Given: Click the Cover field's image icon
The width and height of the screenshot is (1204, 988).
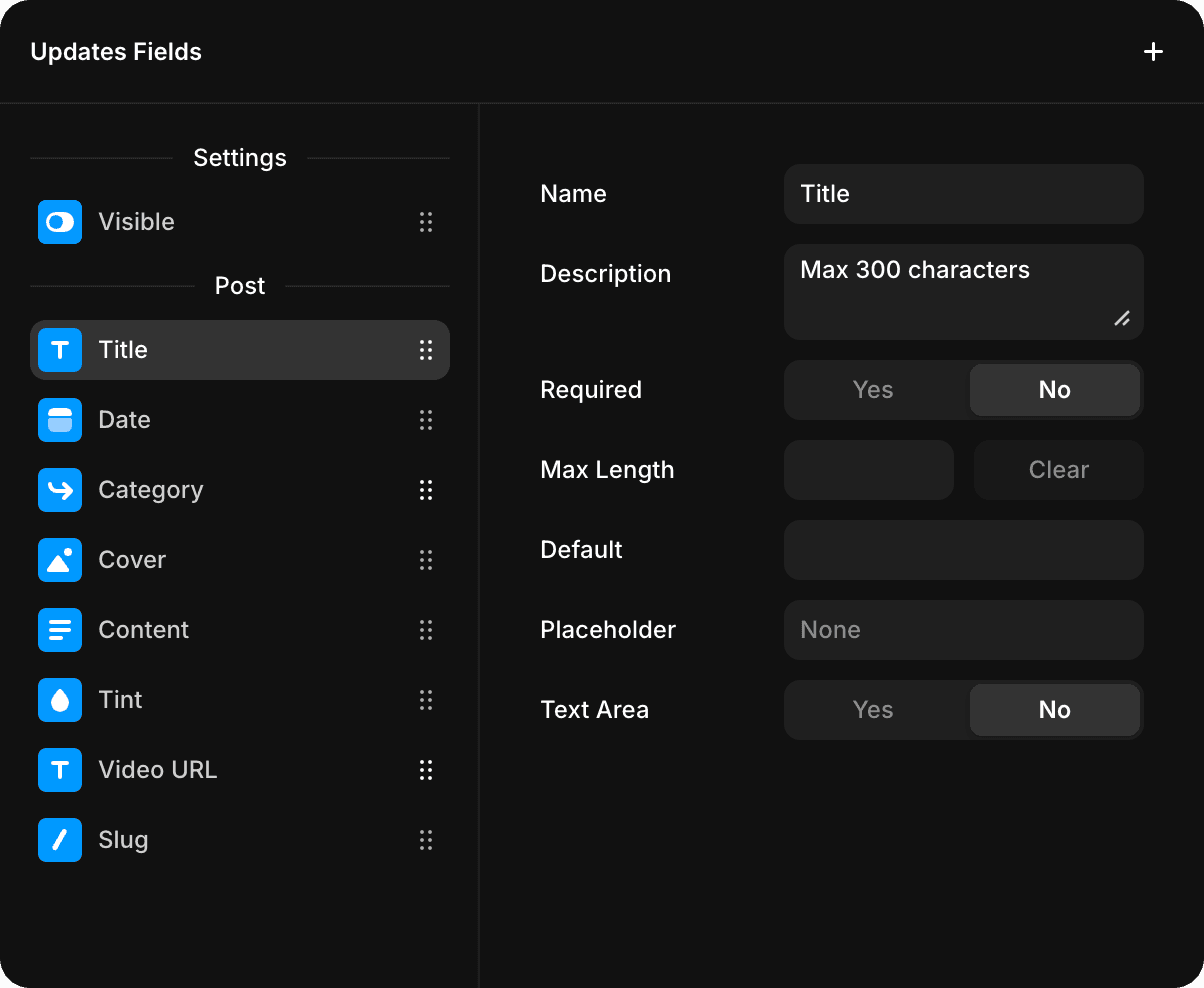Looking at the screenshot, I should (59, 560).
